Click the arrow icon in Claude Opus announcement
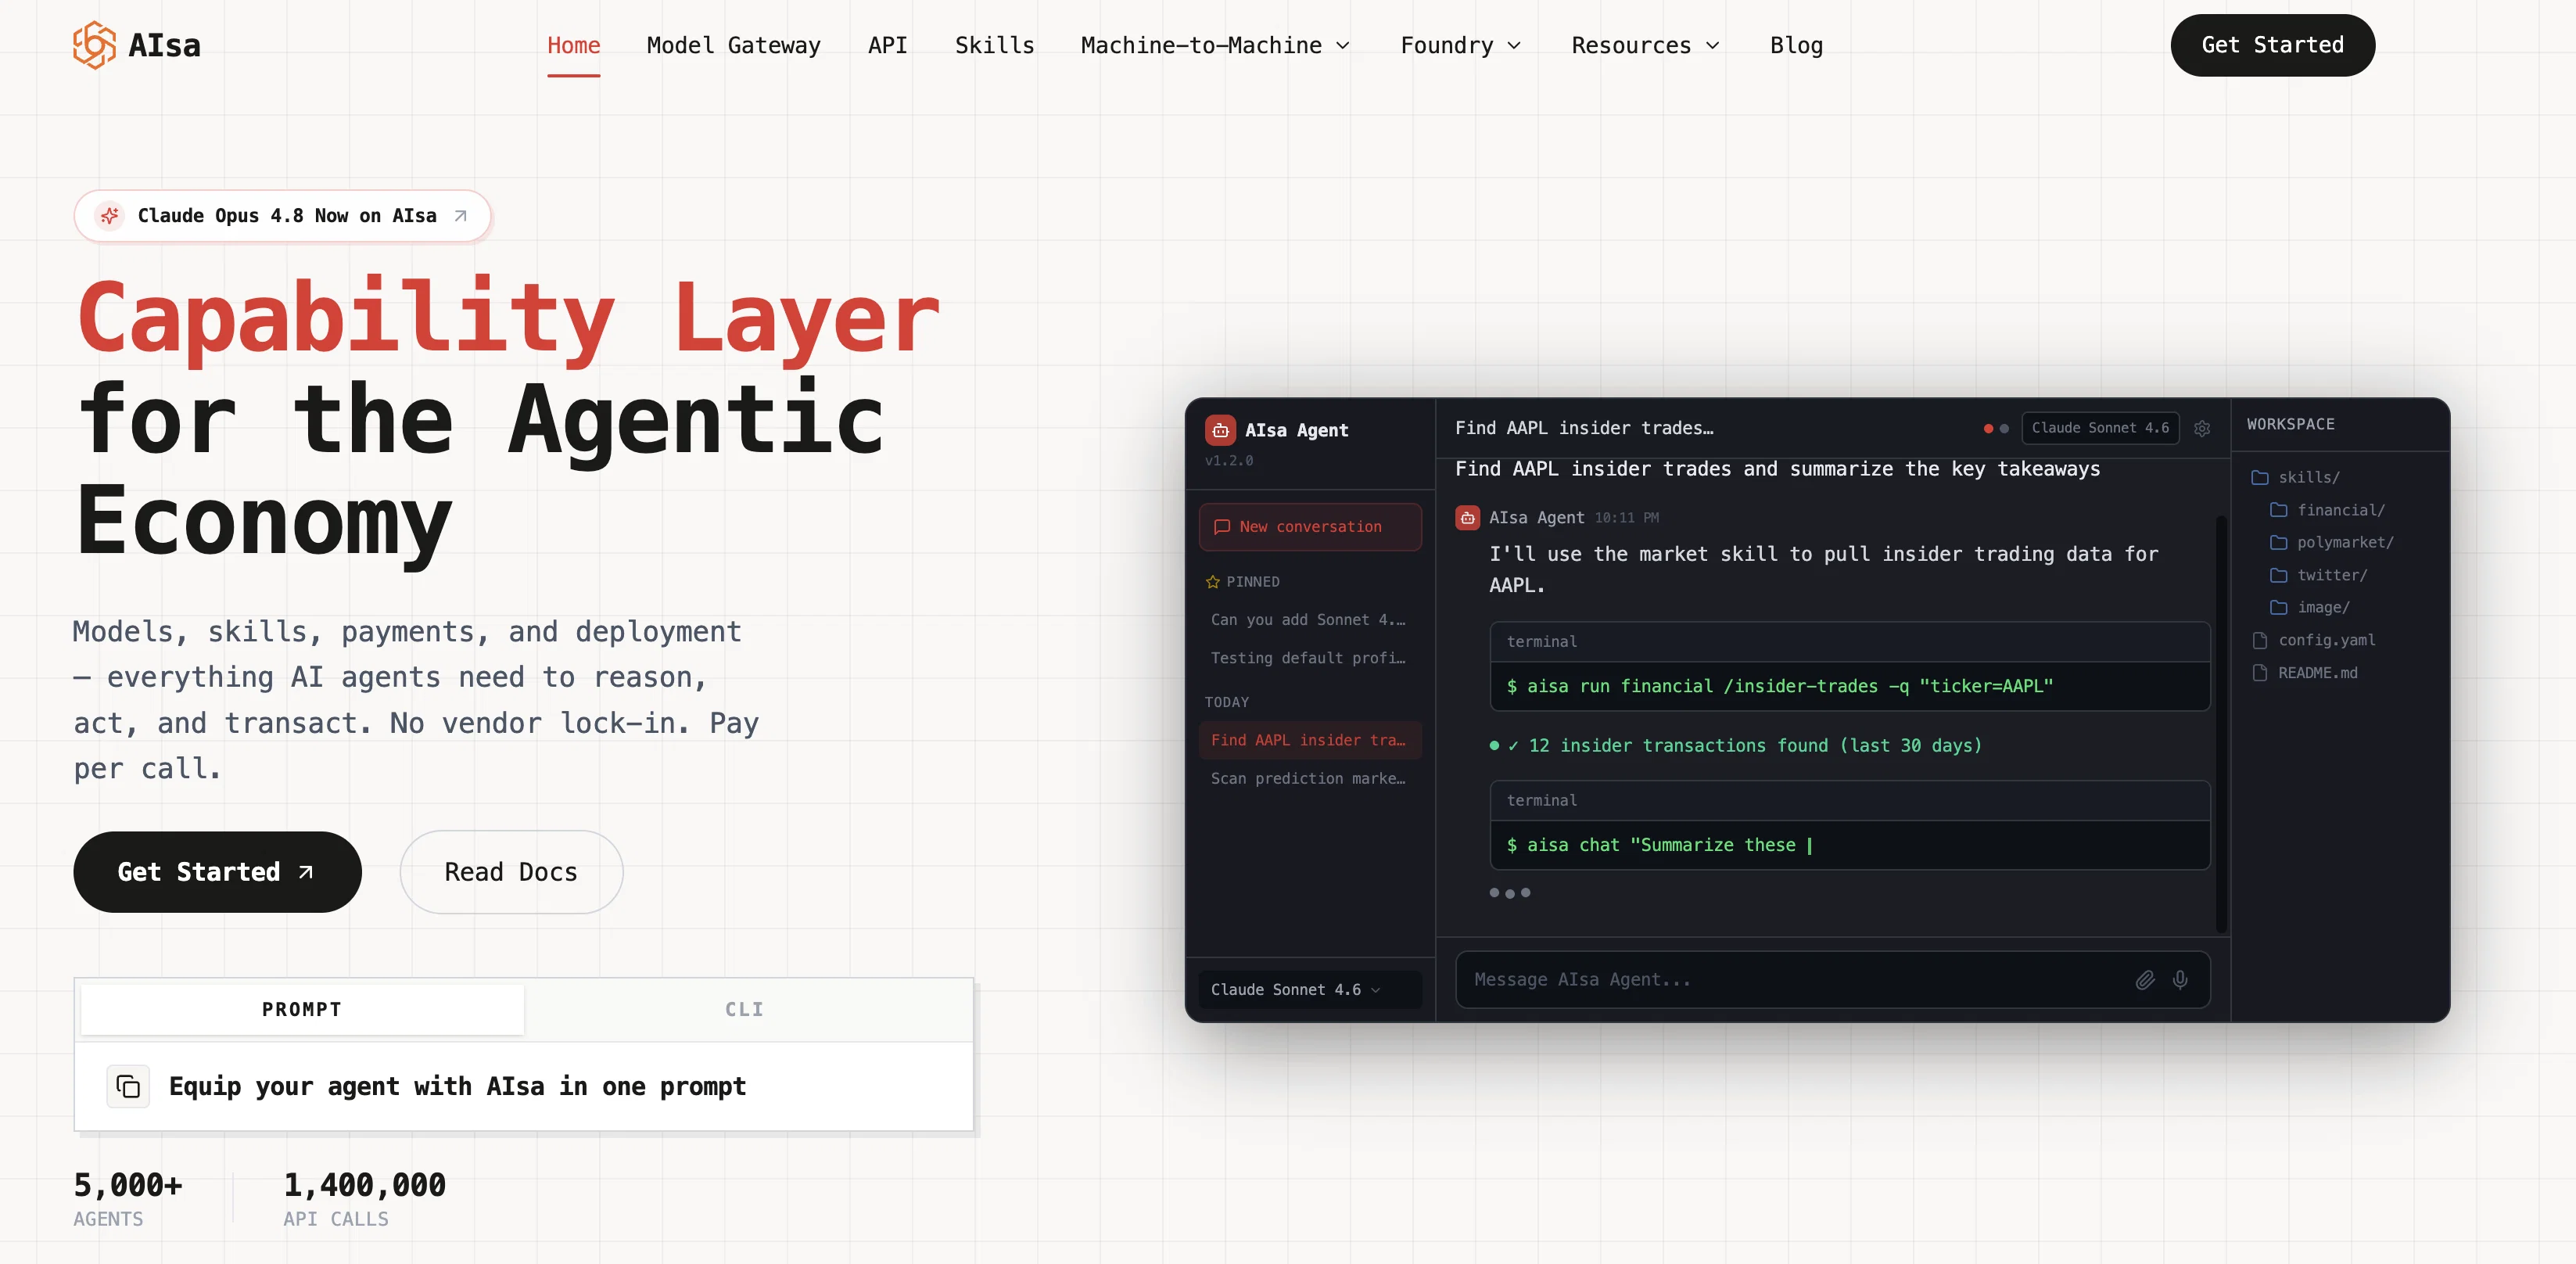 [x=460, y=216]
